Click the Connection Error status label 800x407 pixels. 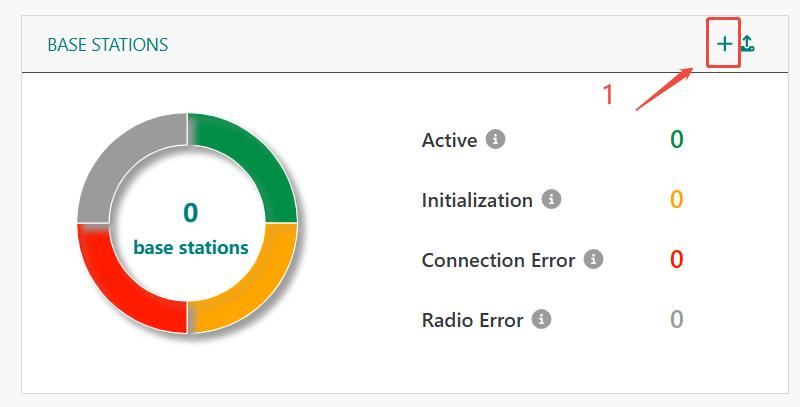pos(498,260)
